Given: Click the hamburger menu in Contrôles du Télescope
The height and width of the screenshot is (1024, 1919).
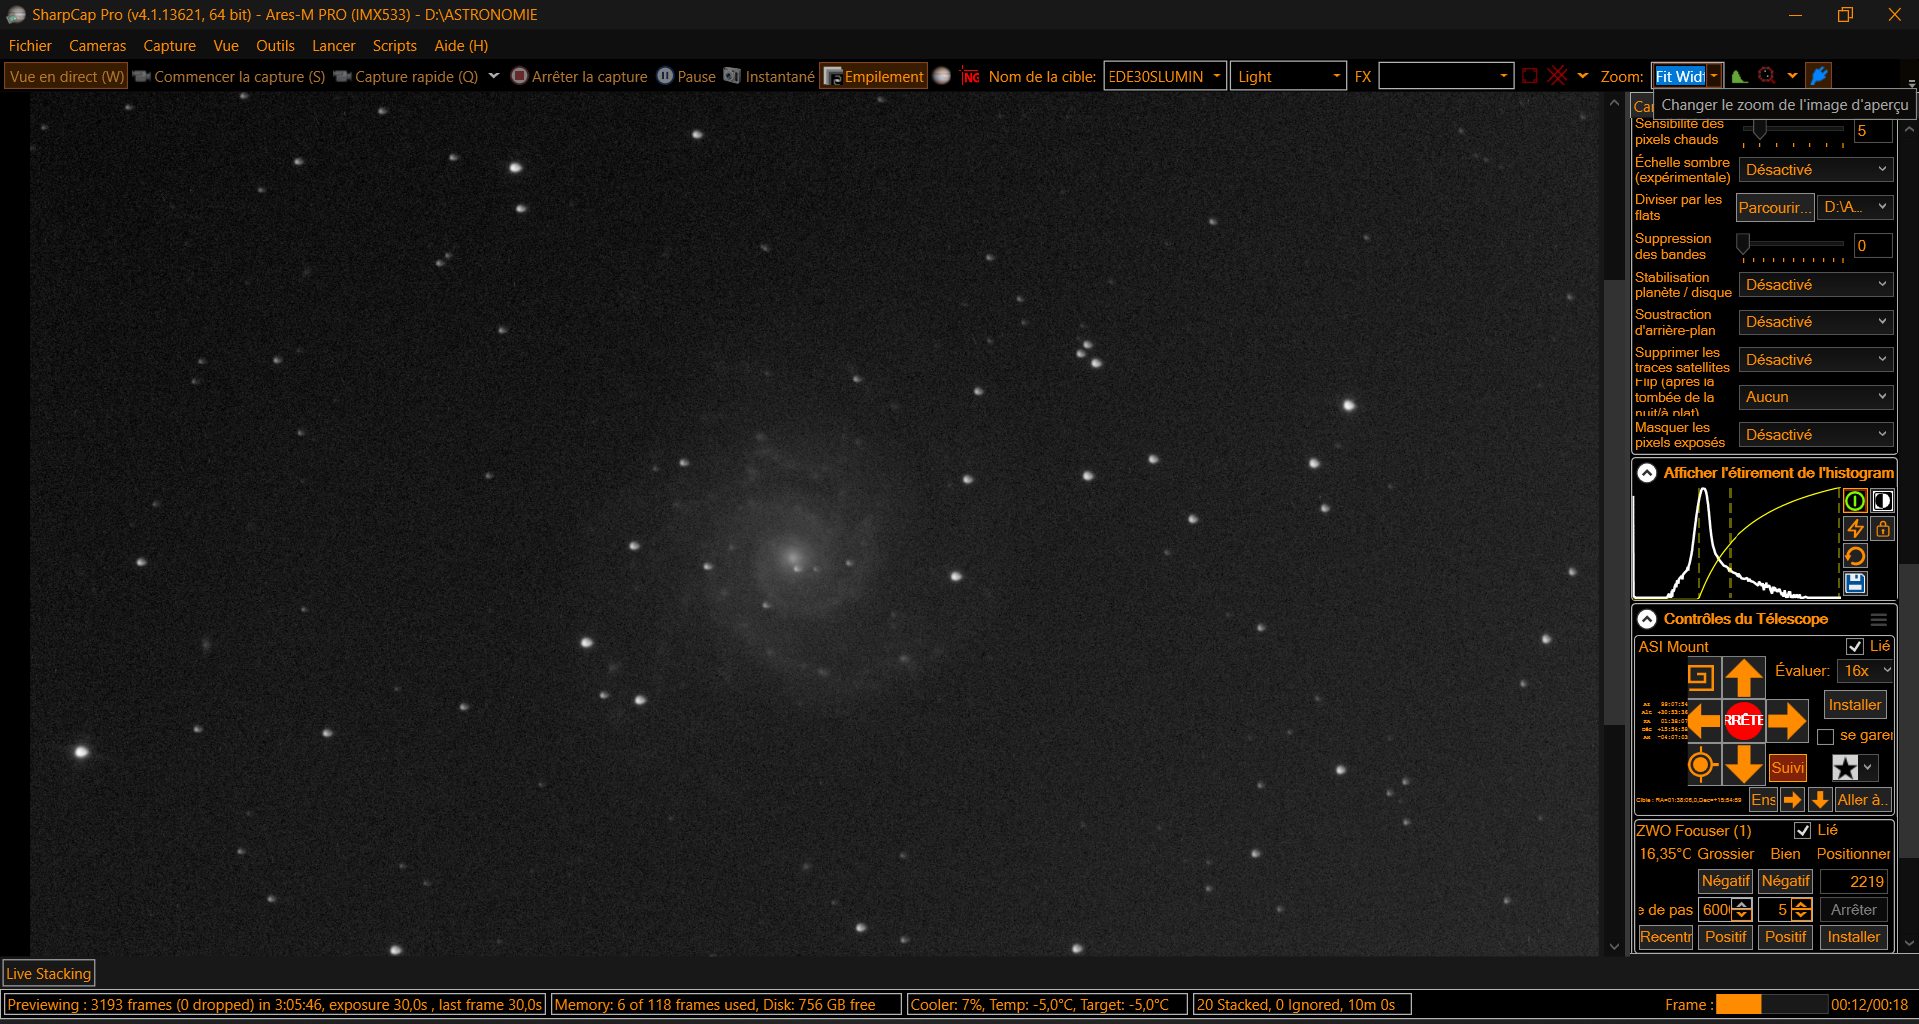Looking at the screenshot, I should (x=1879, y=620).
